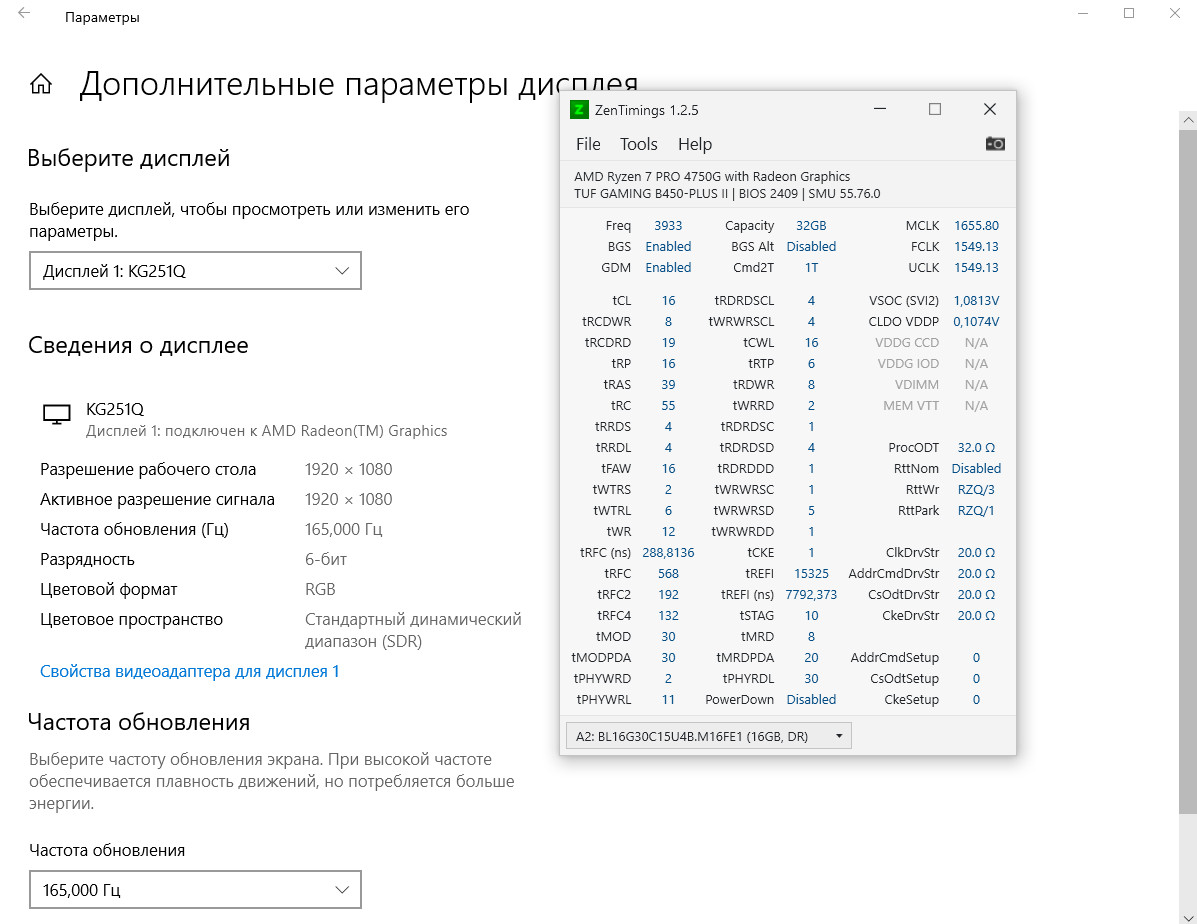Click the CLDO VDDP value 0,1074V
The height and width of the screenshot is (924, 1197).
[x=976, y=321]
